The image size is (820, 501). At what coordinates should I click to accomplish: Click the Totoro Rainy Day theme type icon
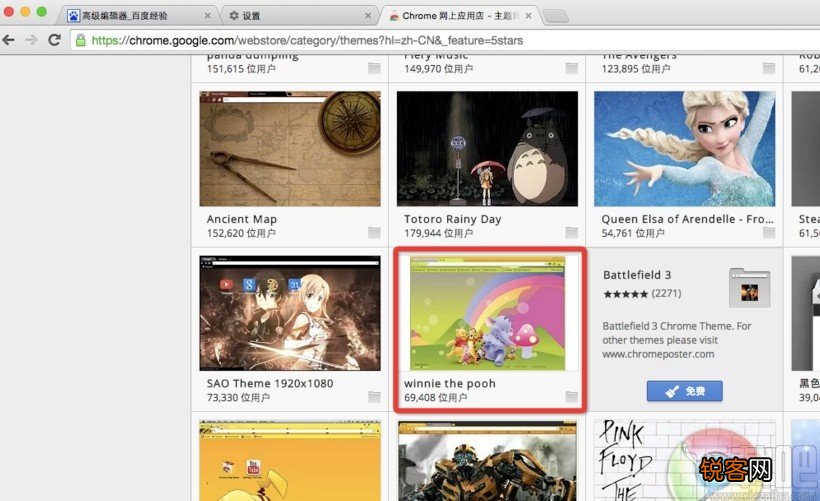click(x=572, y=233)
